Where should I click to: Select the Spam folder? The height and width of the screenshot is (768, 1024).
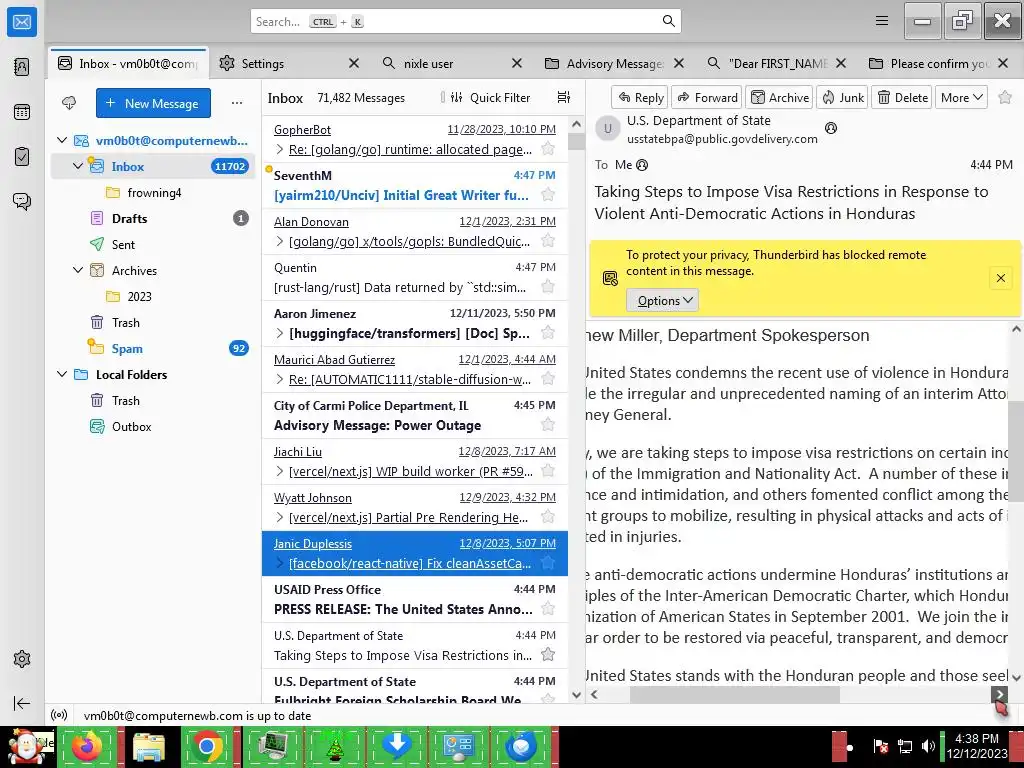(x=153, y=348)
